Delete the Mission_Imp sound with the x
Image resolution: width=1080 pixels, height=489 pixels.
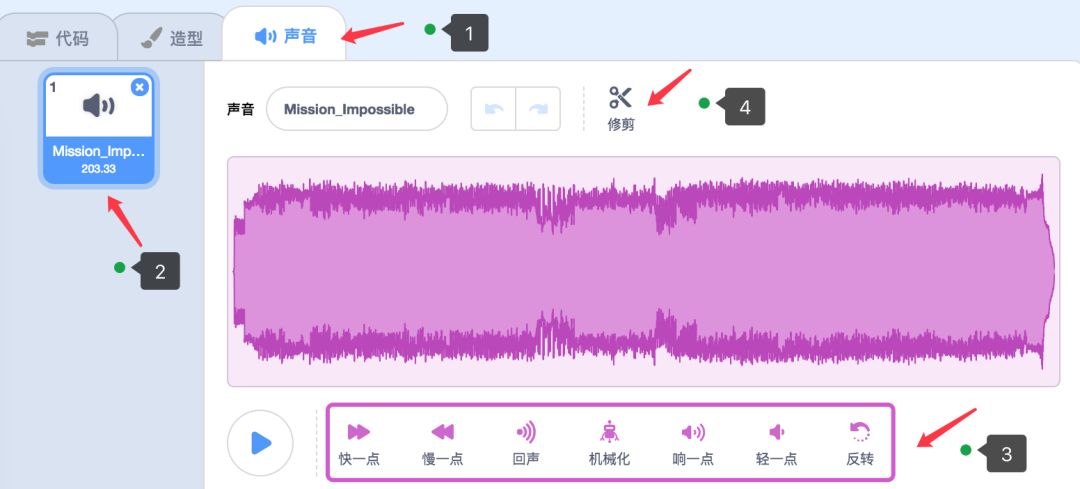[140, 87]
